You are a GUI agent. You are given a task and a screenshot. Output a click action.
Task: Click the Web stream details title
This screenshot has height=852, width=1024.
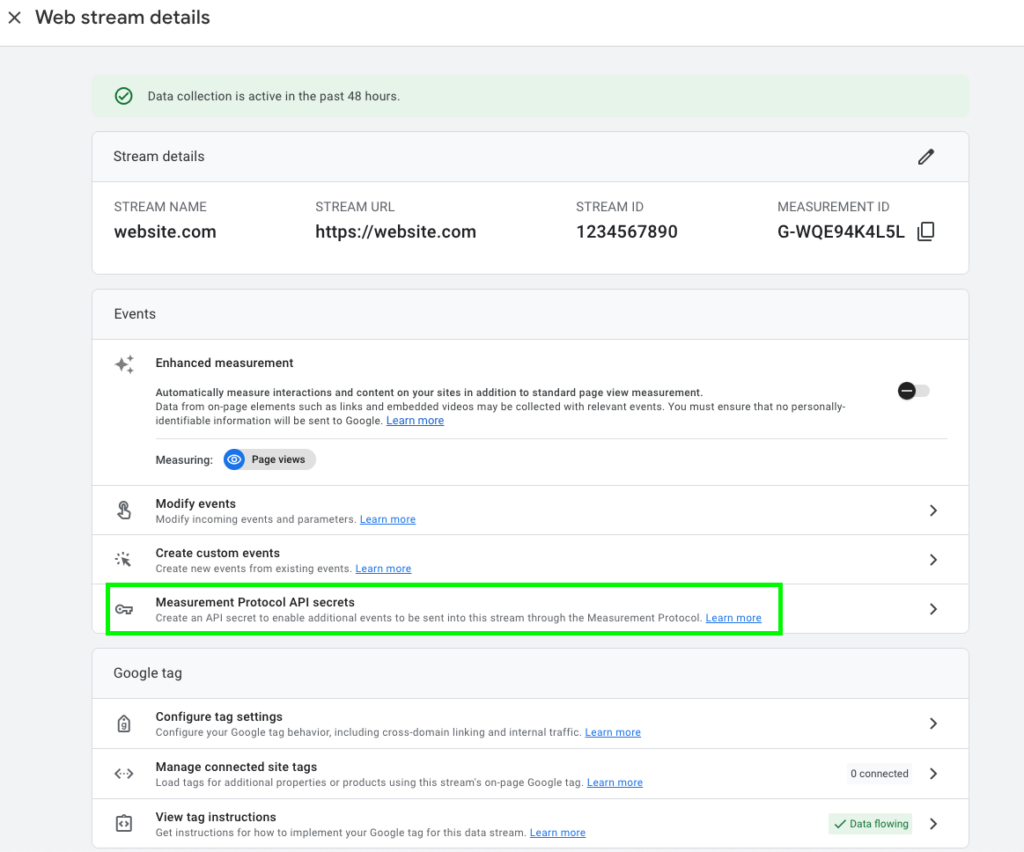[123, 18]
